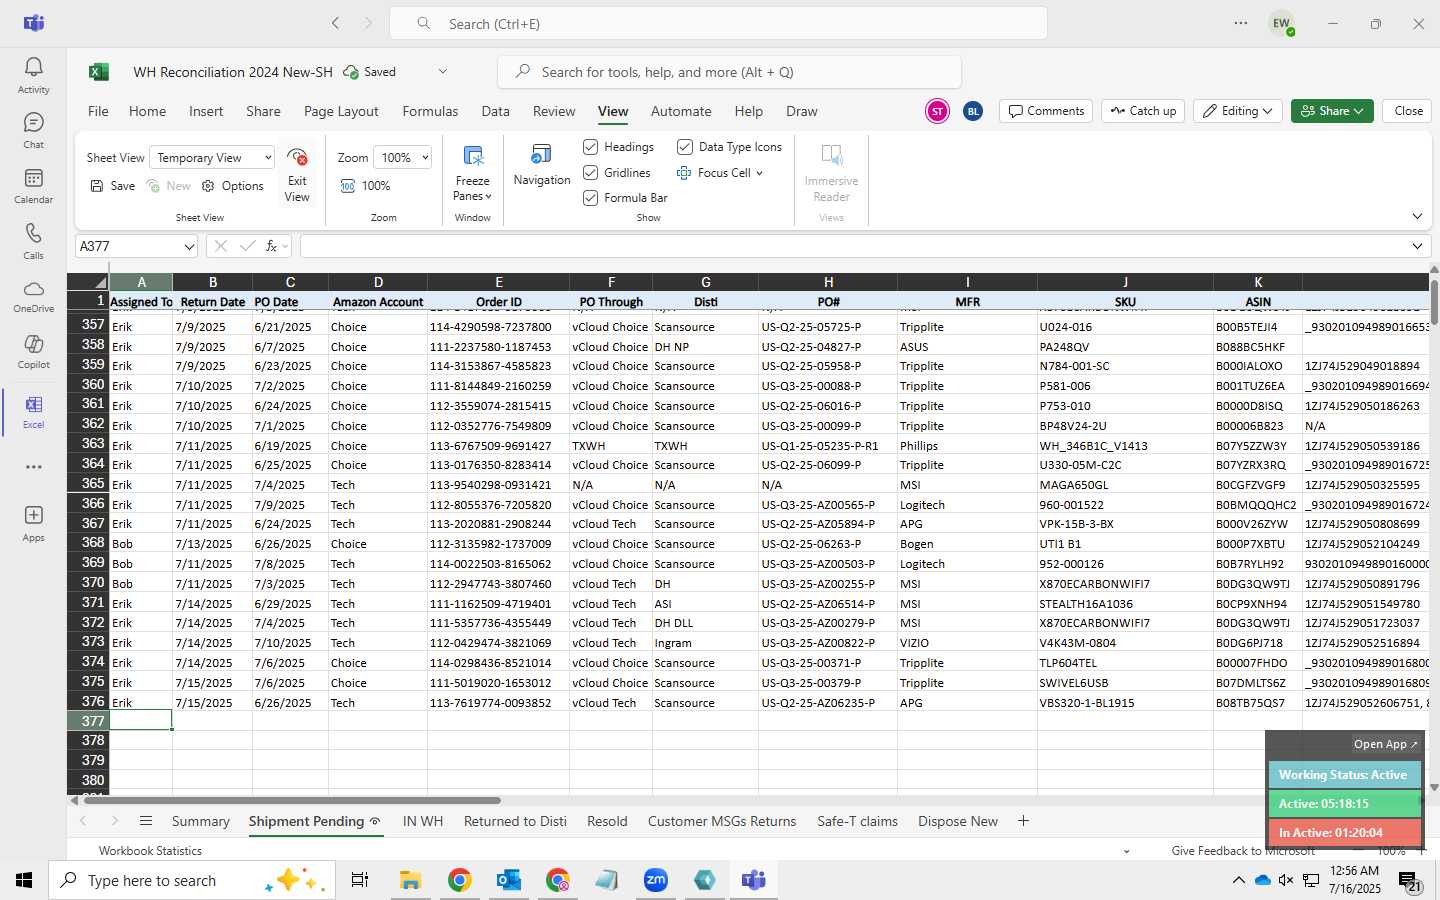The height and width of the screenshot is (900, 1440).
Task: Expand Focus Cell dropdown arrow
Action: (x=760, y=173)
